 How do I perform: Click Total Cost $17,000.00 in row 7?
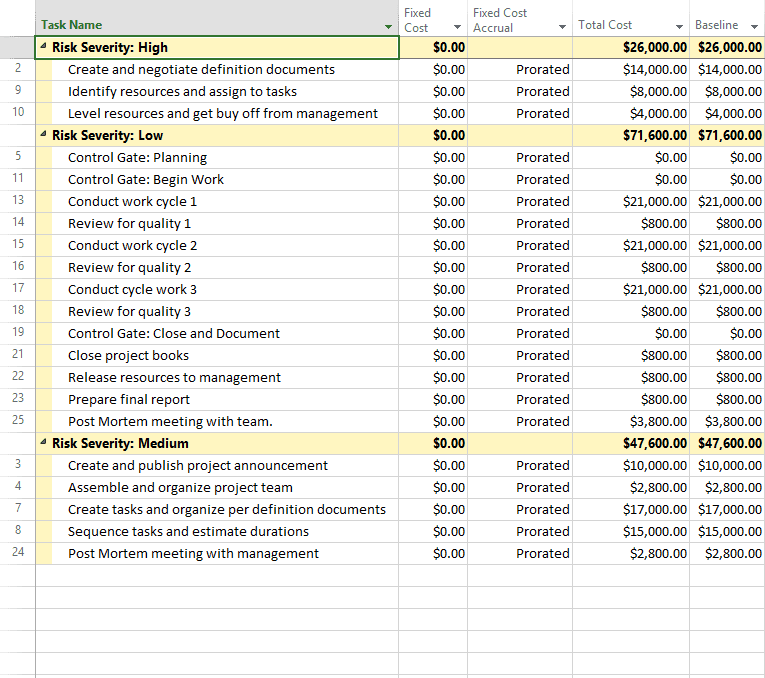click(x=655, y=509)
